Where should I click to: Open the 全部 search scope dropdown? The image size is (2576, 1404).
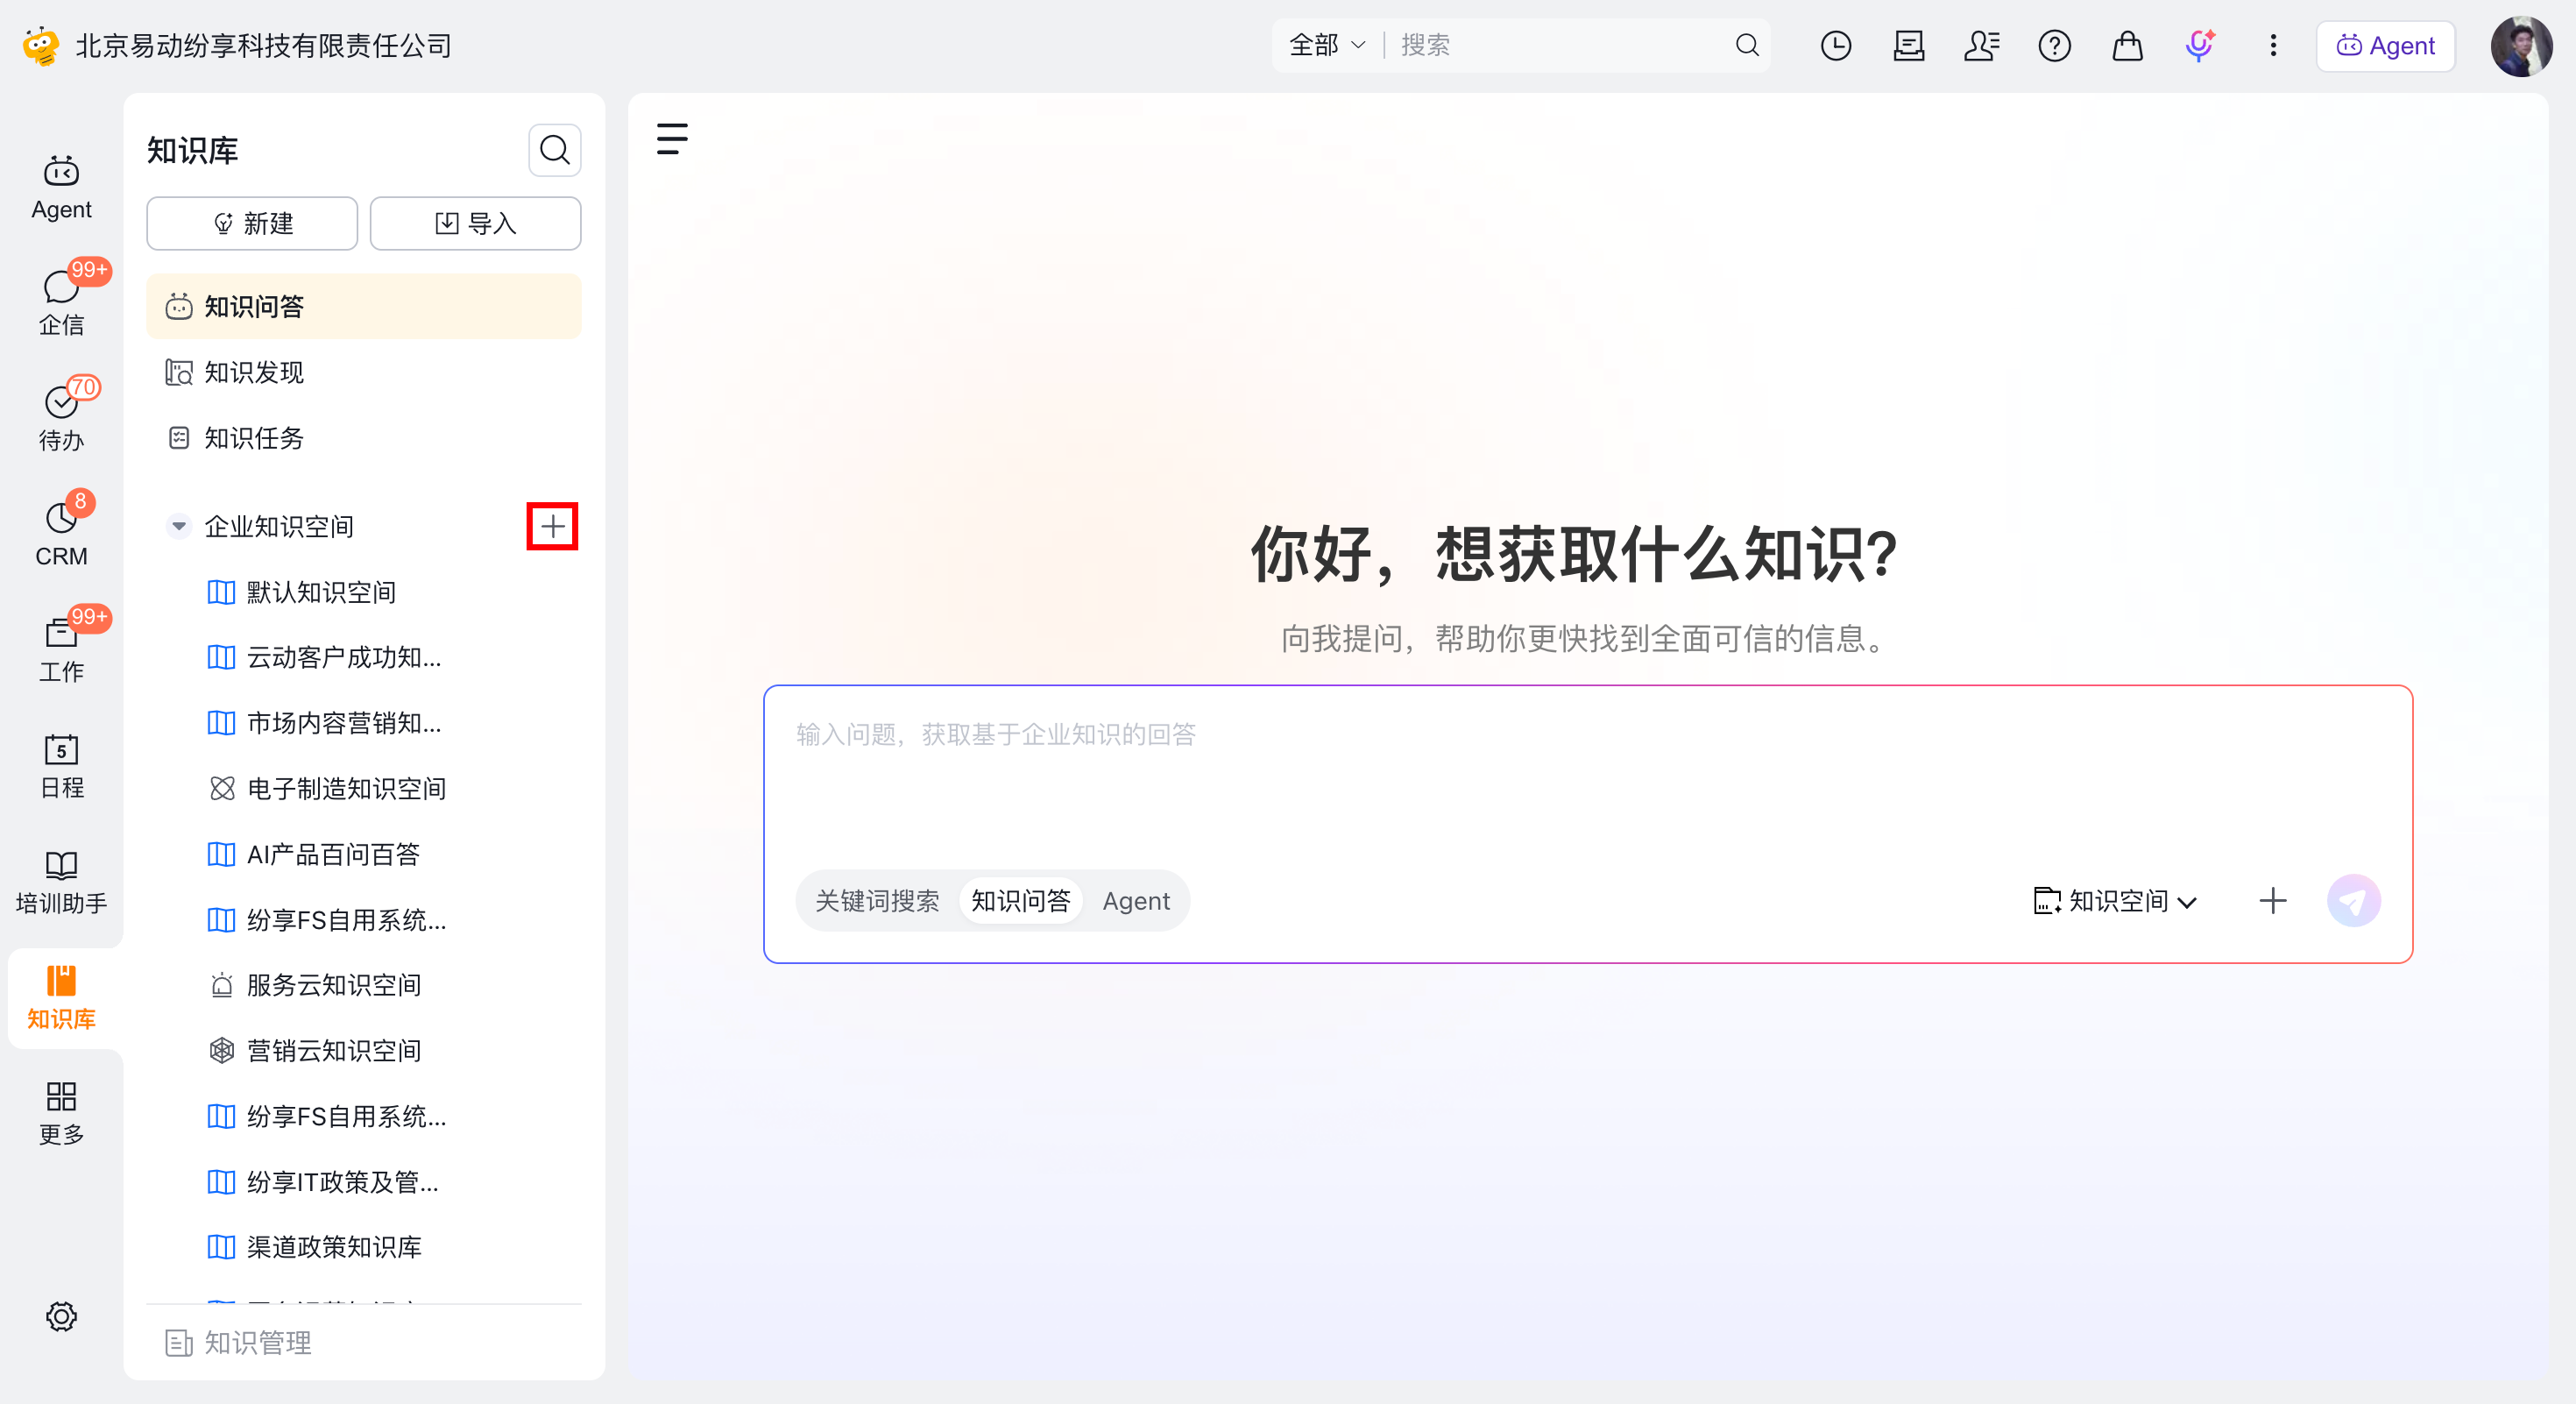[x=1326, y=46]
